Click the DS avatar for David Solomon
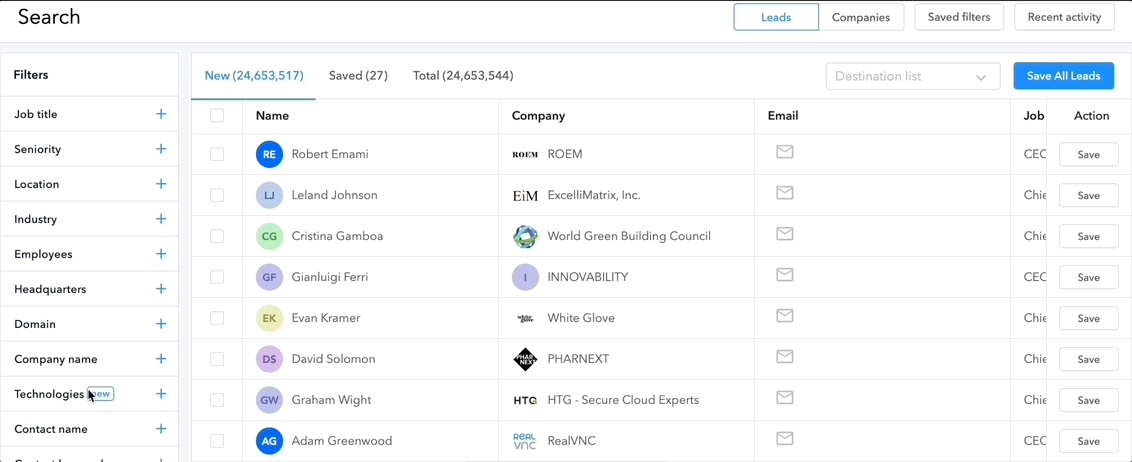 tap(269, 359)
